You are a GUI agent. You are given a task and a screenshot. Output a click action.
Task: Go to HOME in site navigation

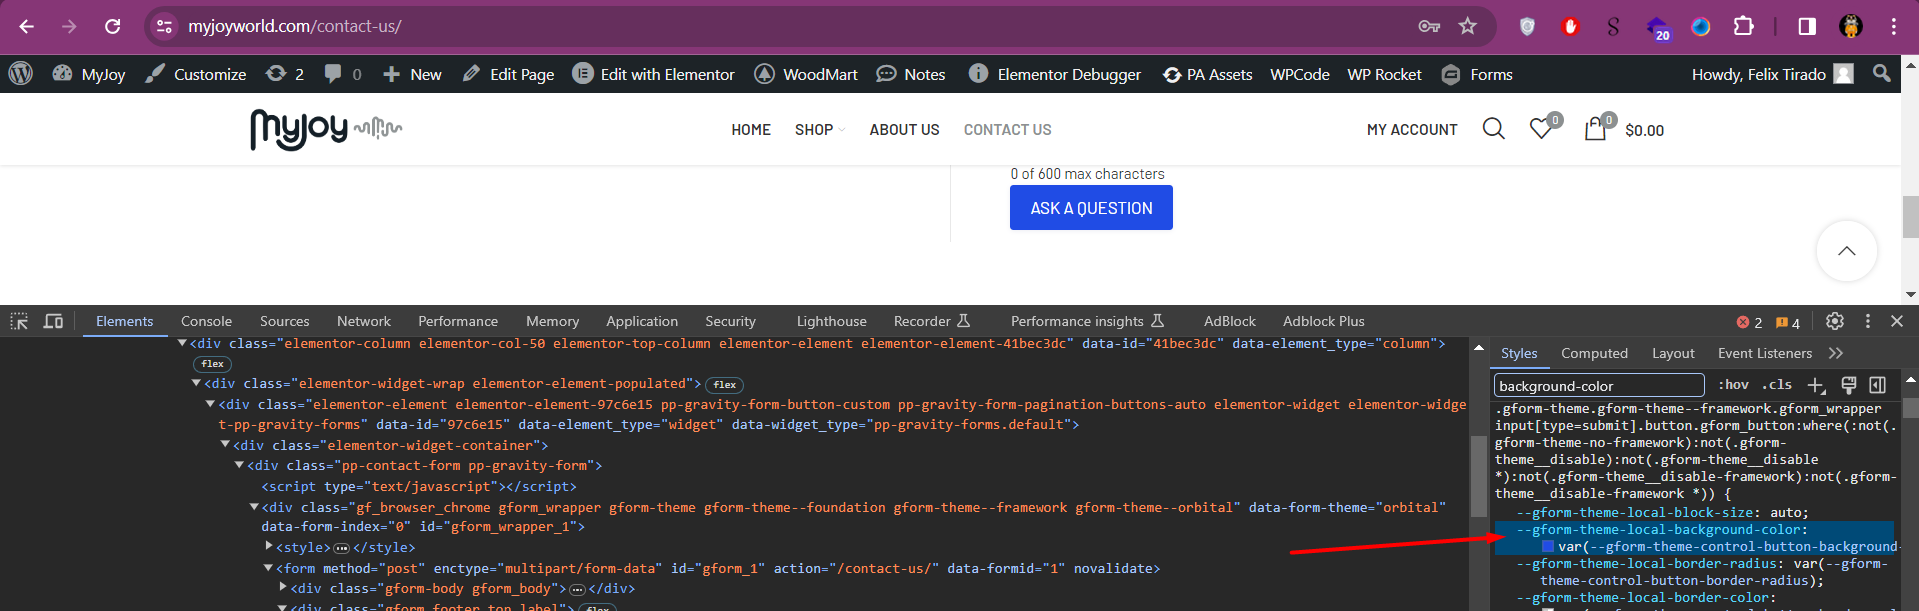751,130
